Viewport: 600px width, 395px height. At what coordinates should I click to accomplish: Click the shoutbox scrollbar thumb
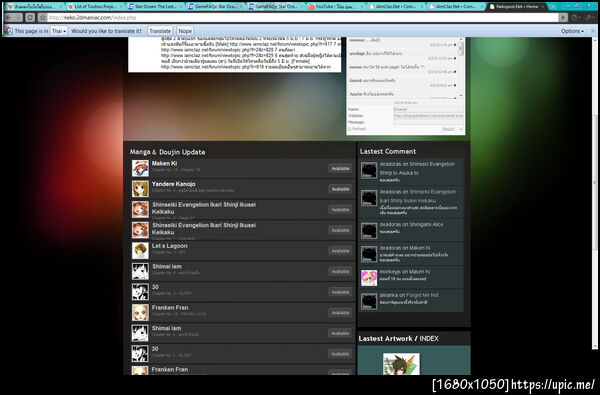coord(461,48)
